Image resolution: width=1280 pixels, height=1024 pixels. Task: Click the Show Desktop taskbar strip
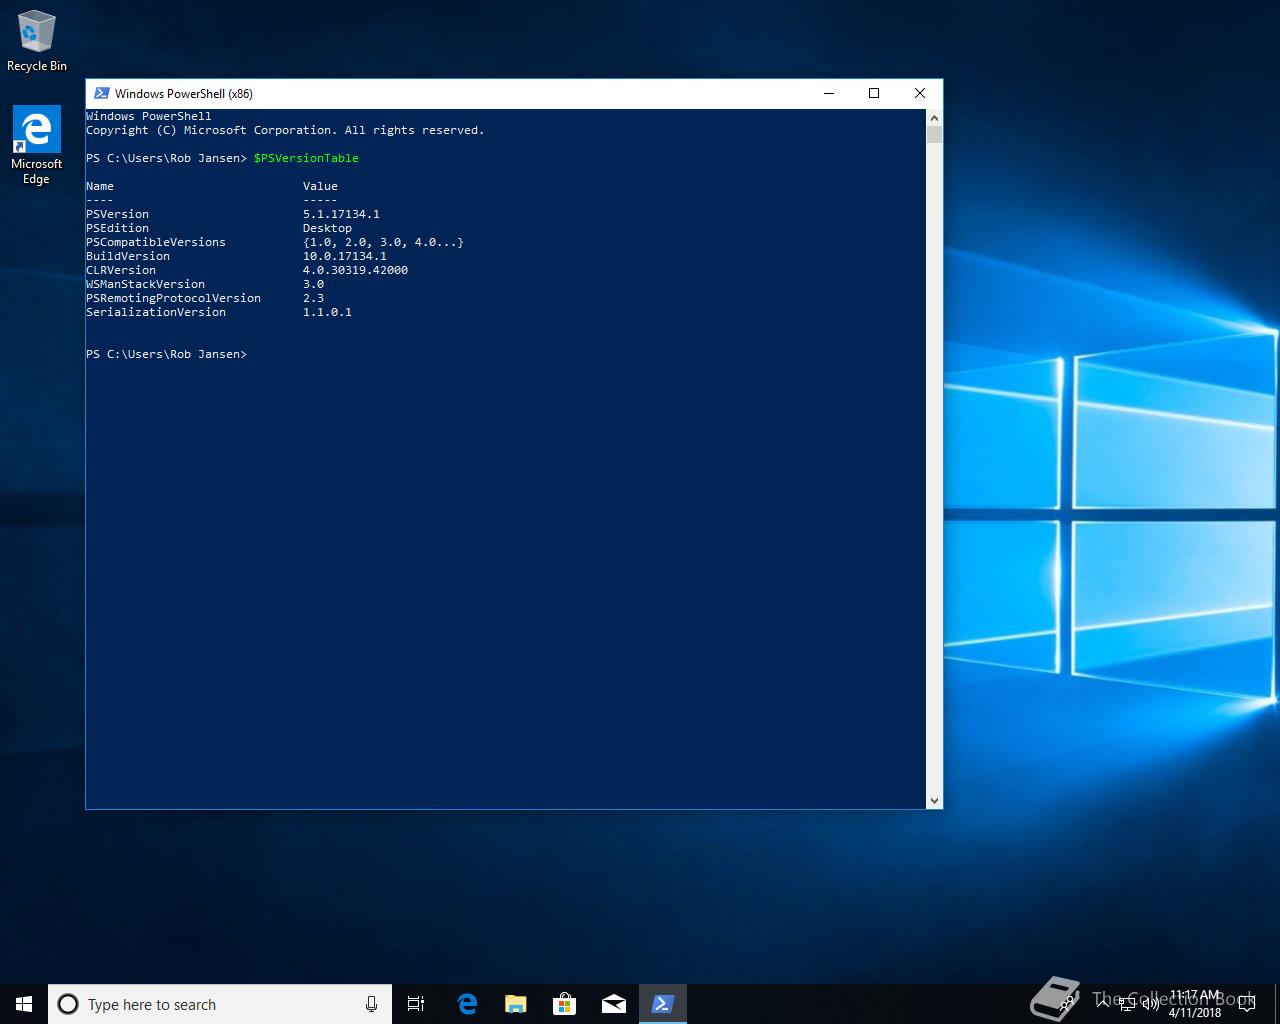[x=1277, y=1004]
